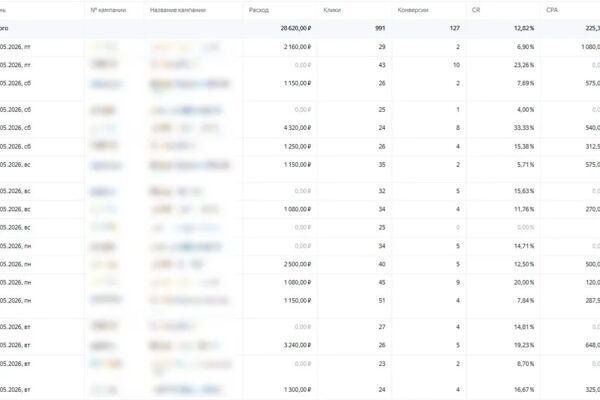This screenshot has height=400, width=600.
Task: Click the CR cell 5,71 %
Action: point(525,165)
